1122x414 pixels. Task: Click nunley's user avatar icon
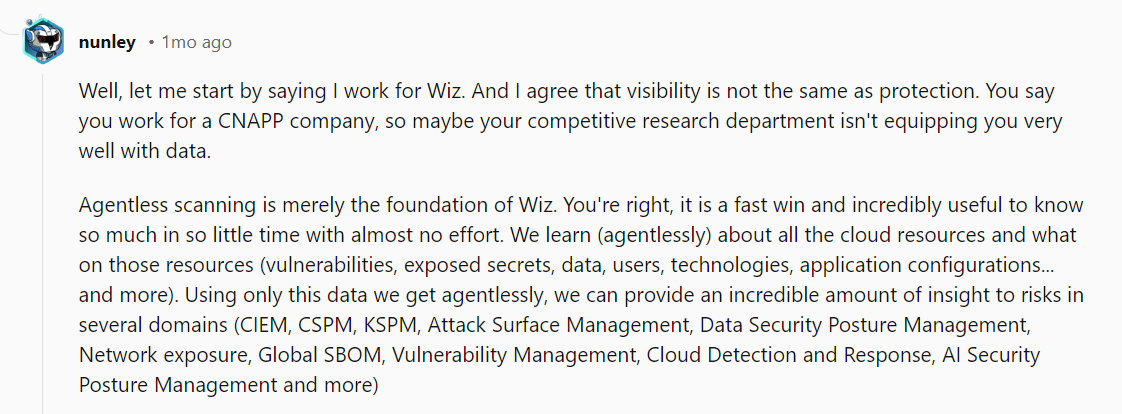(43, 42)
